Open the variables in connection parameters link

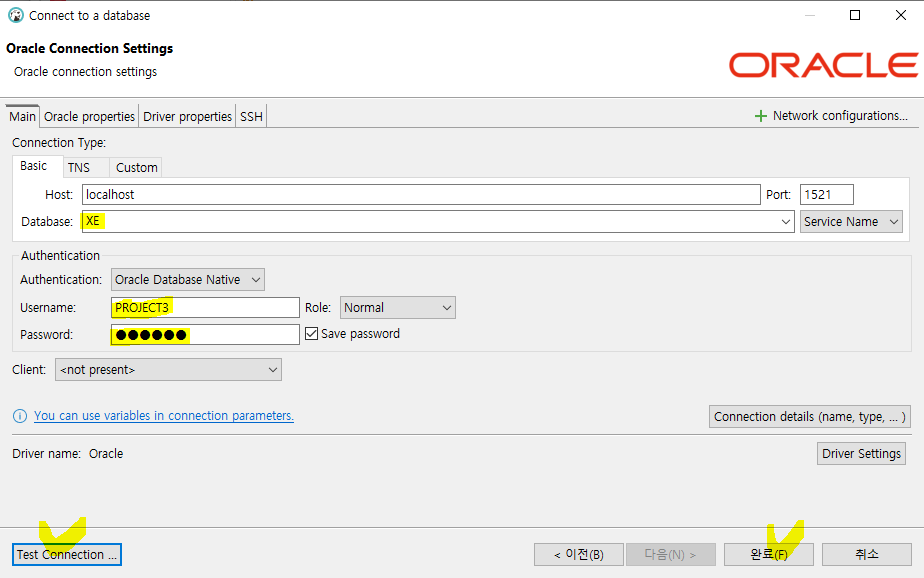[164, 416]
